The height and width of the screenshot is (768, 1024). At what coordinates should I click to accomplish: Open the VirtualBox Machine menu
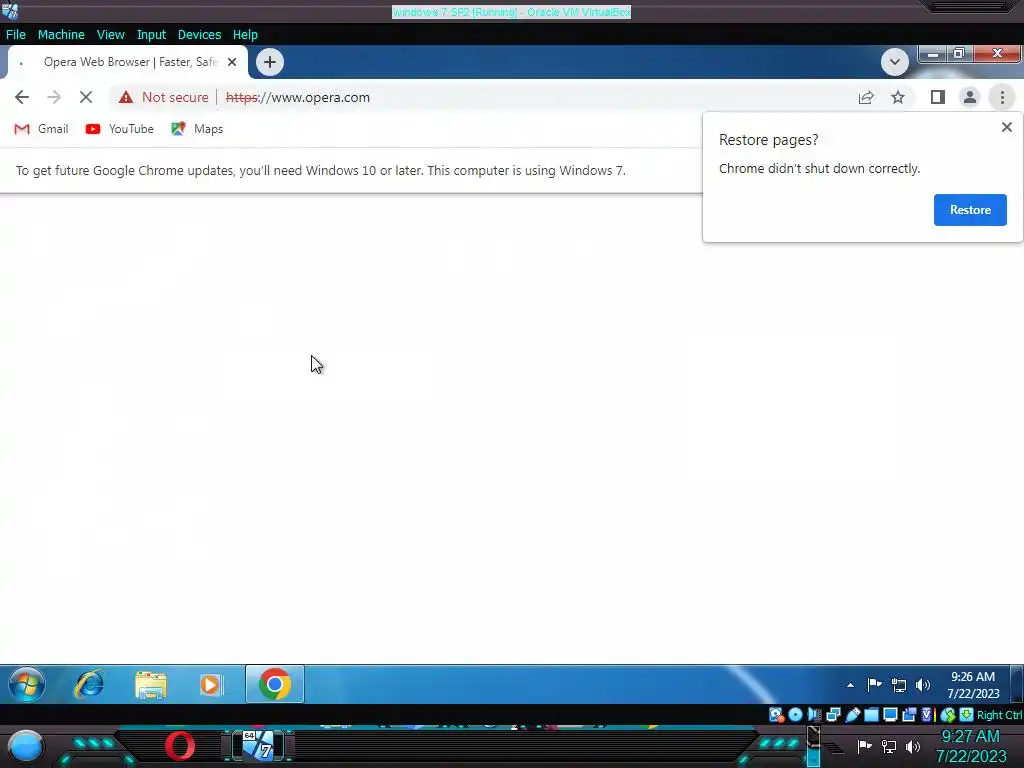pyautogui.click(x=61, y=35)
